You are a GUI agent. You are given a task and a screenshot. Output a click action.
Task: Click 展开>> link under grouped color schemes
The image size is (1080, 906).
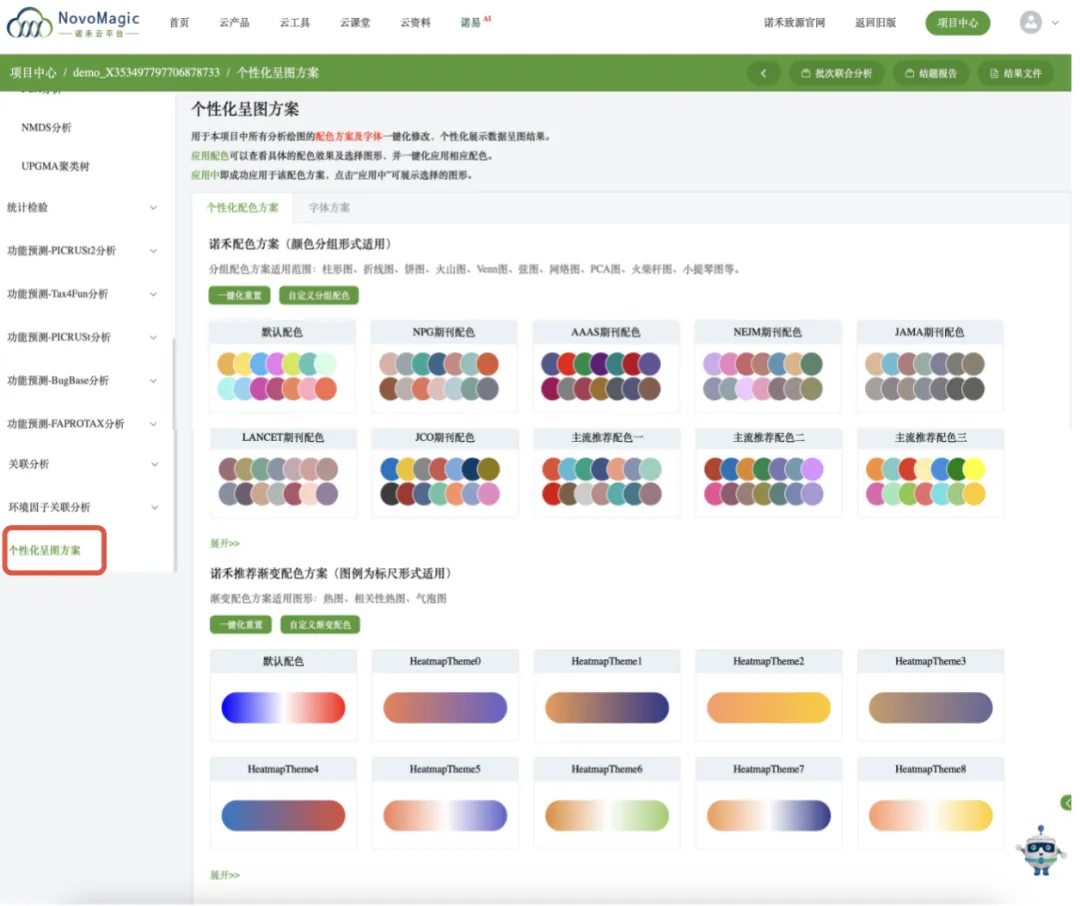tap(225, 543)
